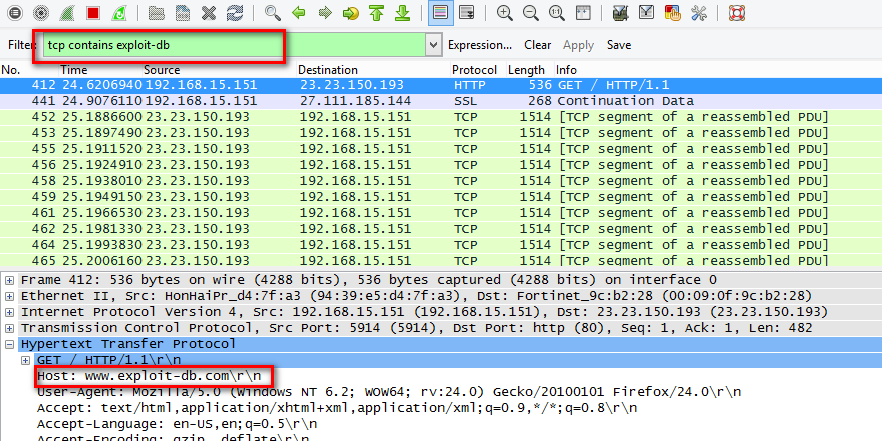The width and height of the screenshot is (882, 441).
Task: Select packet 461 TCP segment row
Action: (441, 213)
